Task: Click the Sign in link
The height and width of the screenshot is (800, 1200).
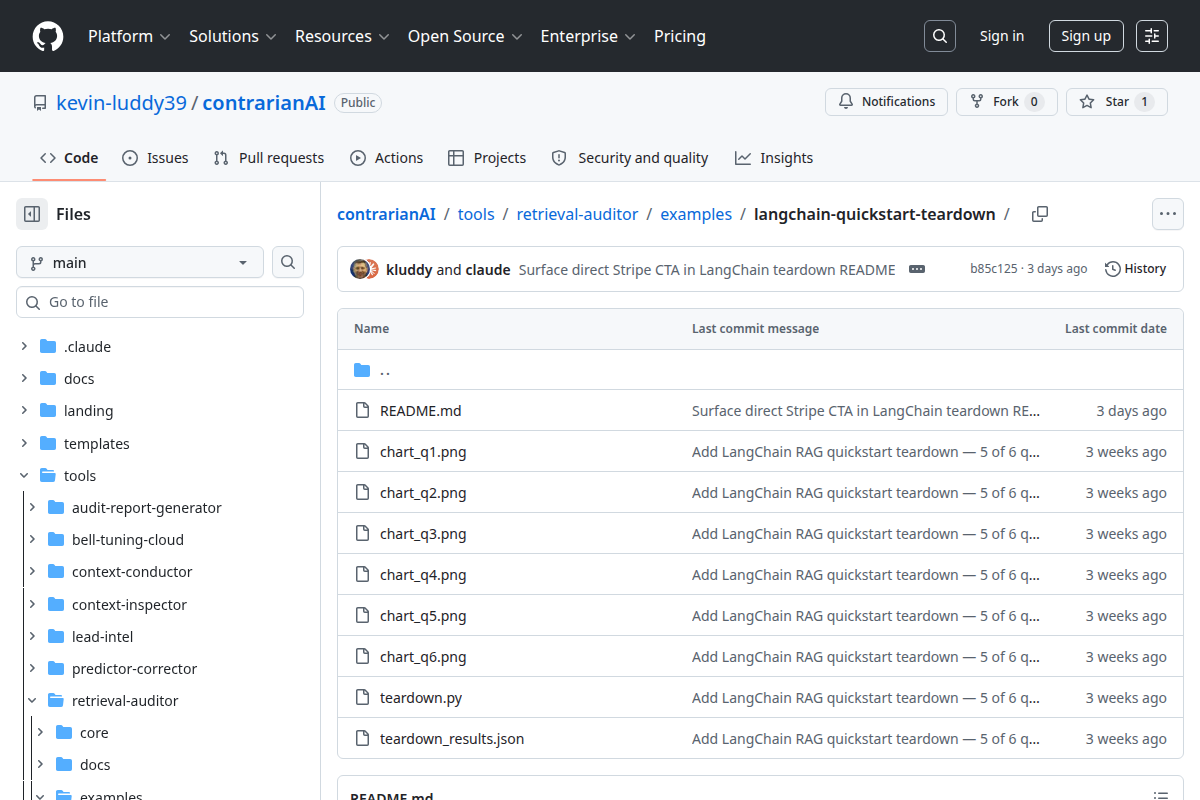Action: pos(1002,36)
